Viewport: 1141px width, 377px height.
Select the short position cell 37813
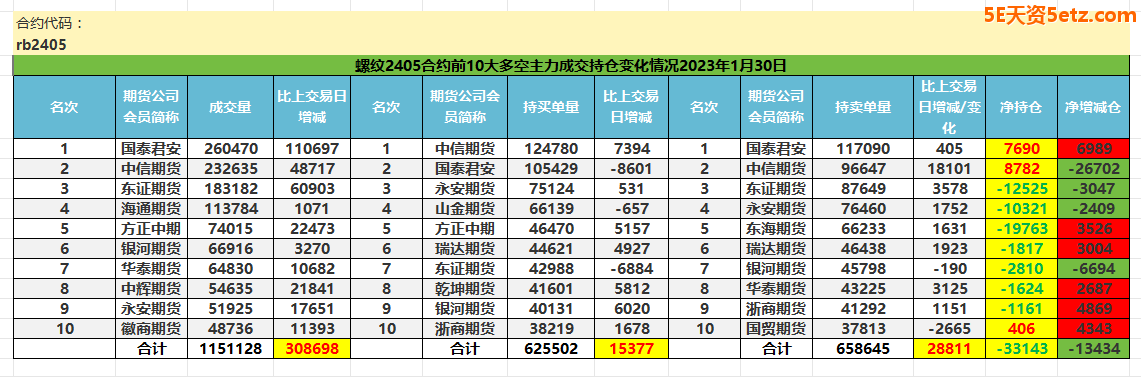(x=863, y=328)
